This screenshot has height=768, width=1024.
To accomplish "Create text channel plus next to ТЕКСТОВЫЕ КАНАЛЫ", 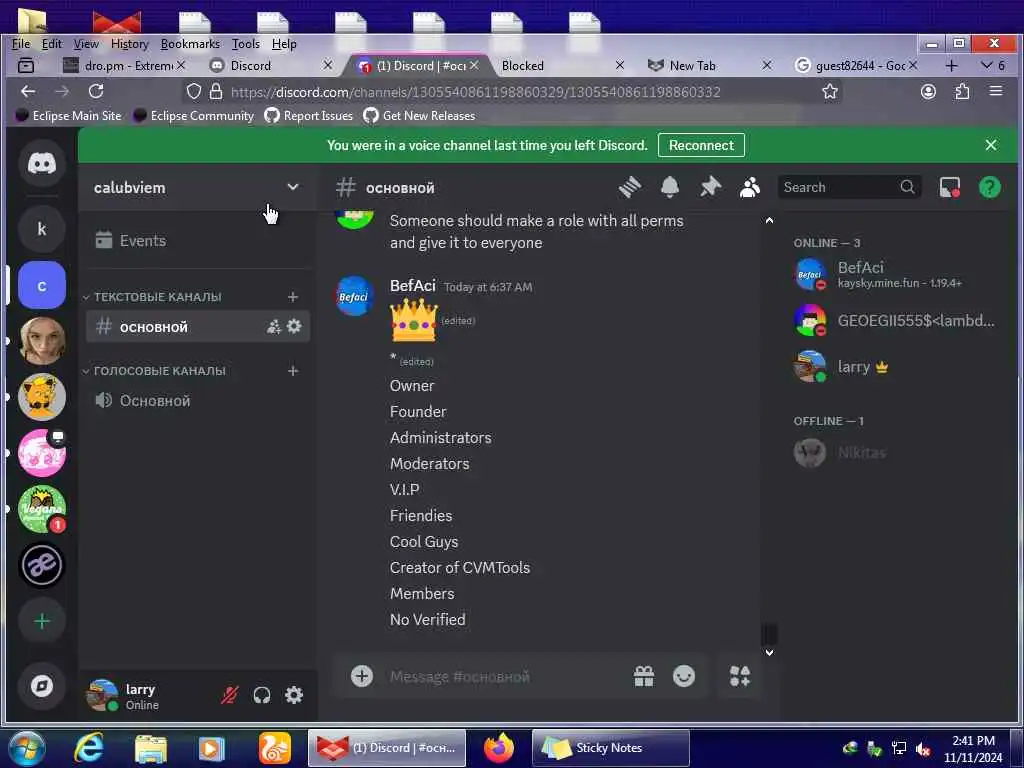I will click(293, 297).
